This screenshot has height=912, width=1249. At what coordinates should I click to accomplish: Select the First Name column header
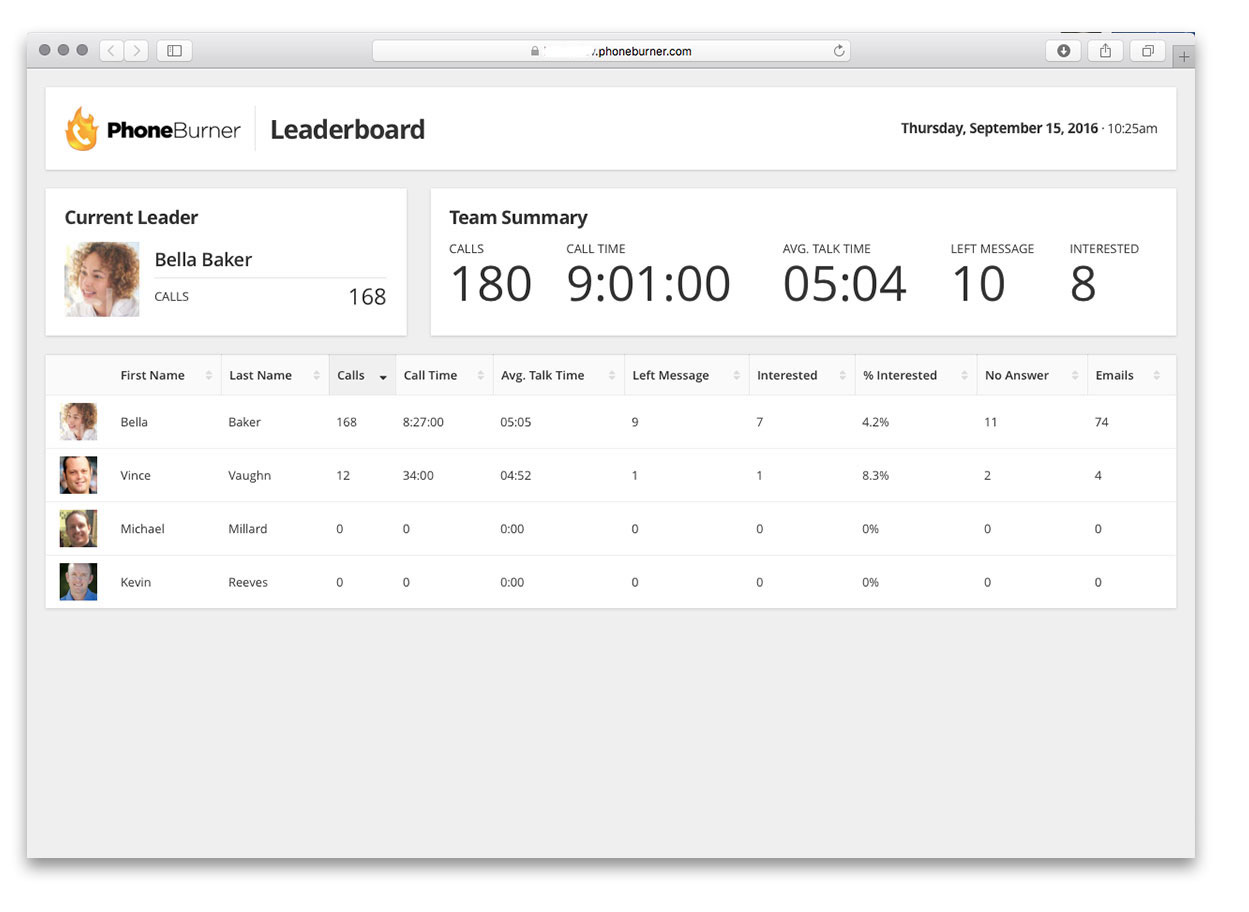(x=152, y=374)
